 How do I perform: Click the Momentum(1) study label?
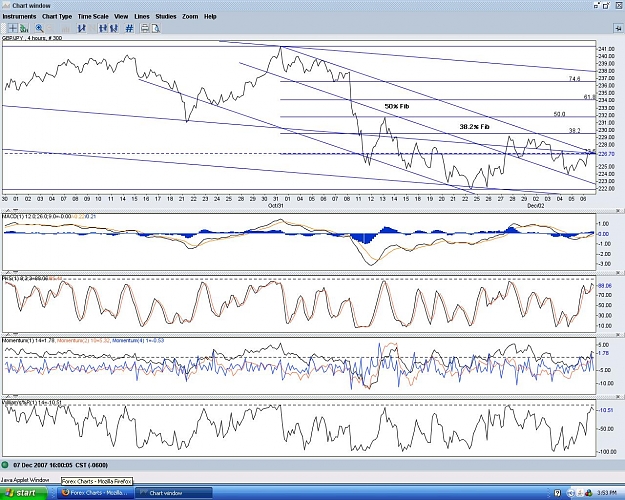[29, 341]
